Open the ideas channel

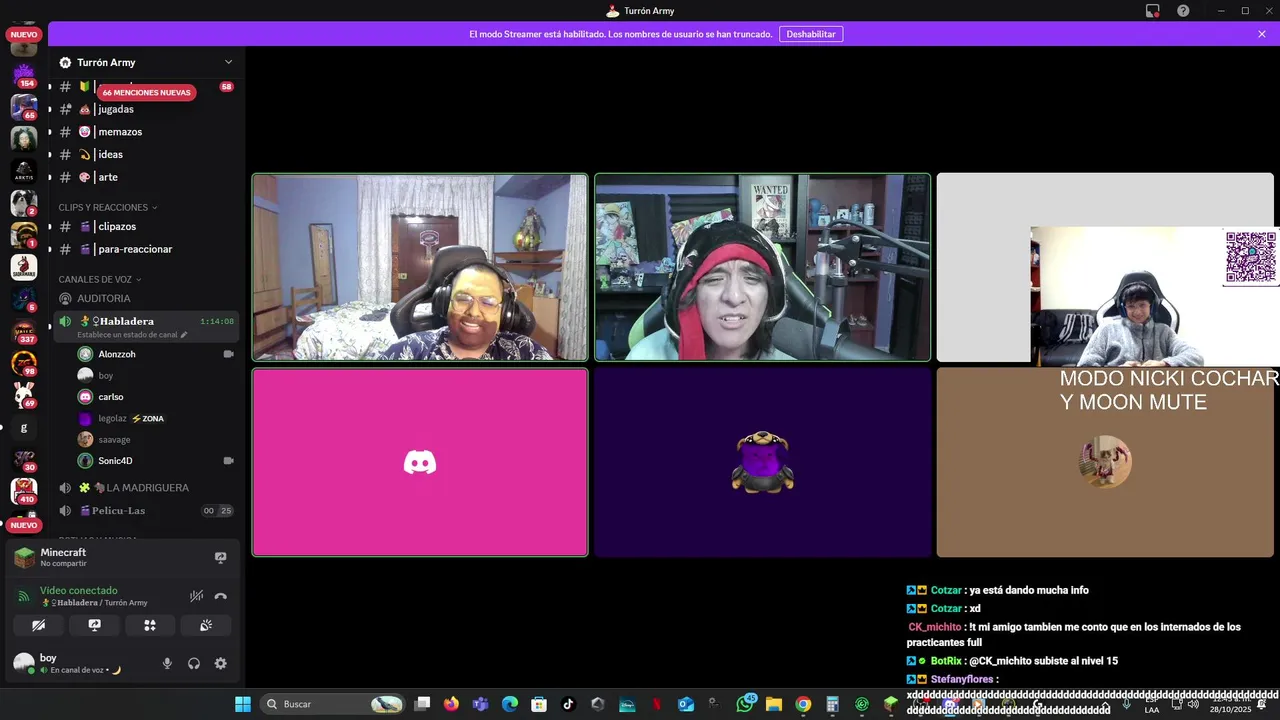click(x=146, y=154)
